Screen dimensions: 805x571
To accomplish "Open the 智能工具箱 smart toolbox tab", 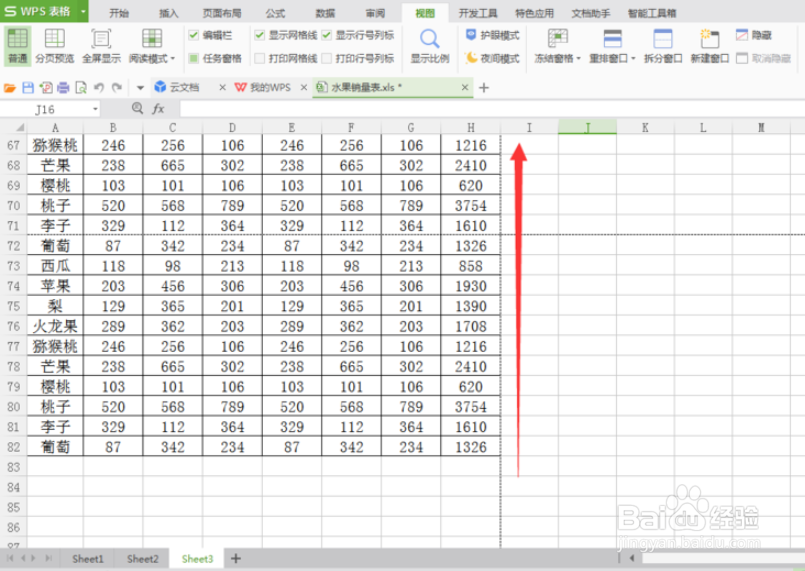I will pyautogui.click(x=652, y=13).
